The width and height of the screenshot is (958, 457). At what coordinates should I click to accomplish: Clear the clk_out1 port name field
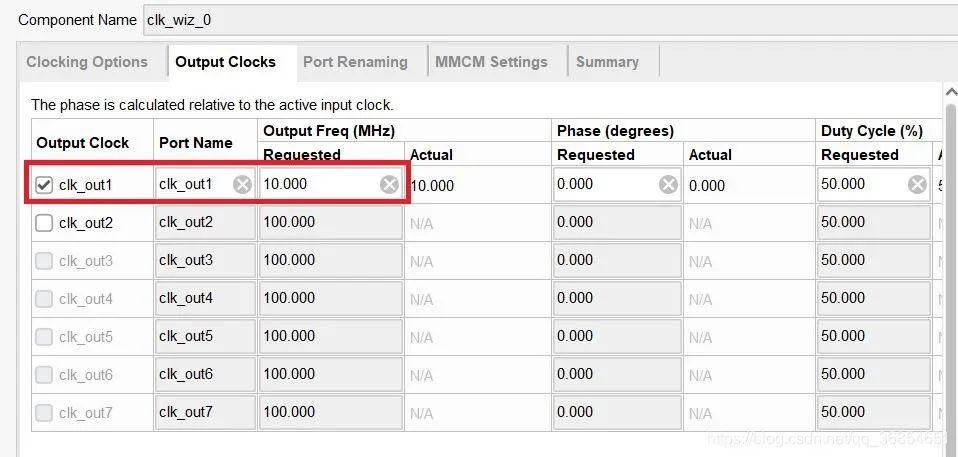click(242, 184)
